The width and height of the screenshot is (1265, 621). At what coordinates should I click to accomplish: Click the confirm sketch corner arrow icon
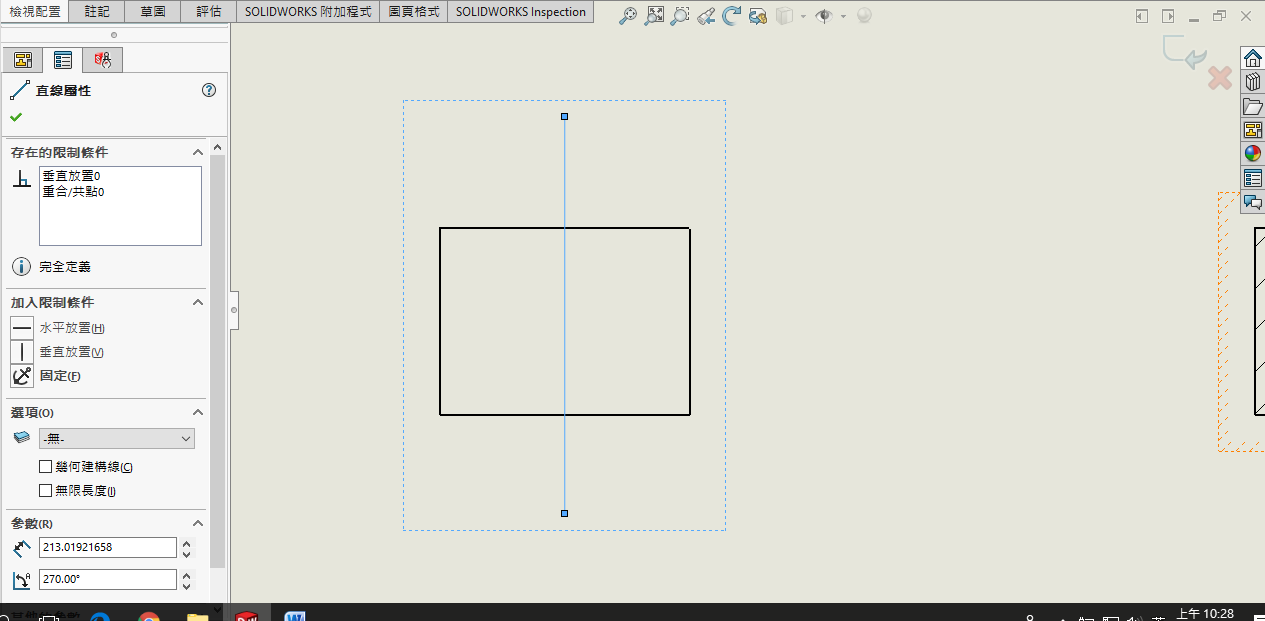point(1186,53)
